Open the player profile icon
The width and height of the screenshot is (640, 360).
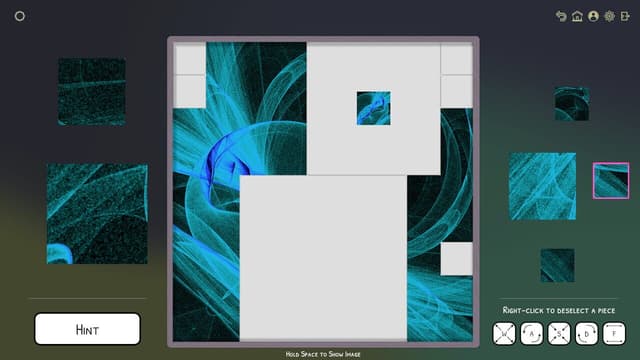pyautogui.click(x=593, y=16)
